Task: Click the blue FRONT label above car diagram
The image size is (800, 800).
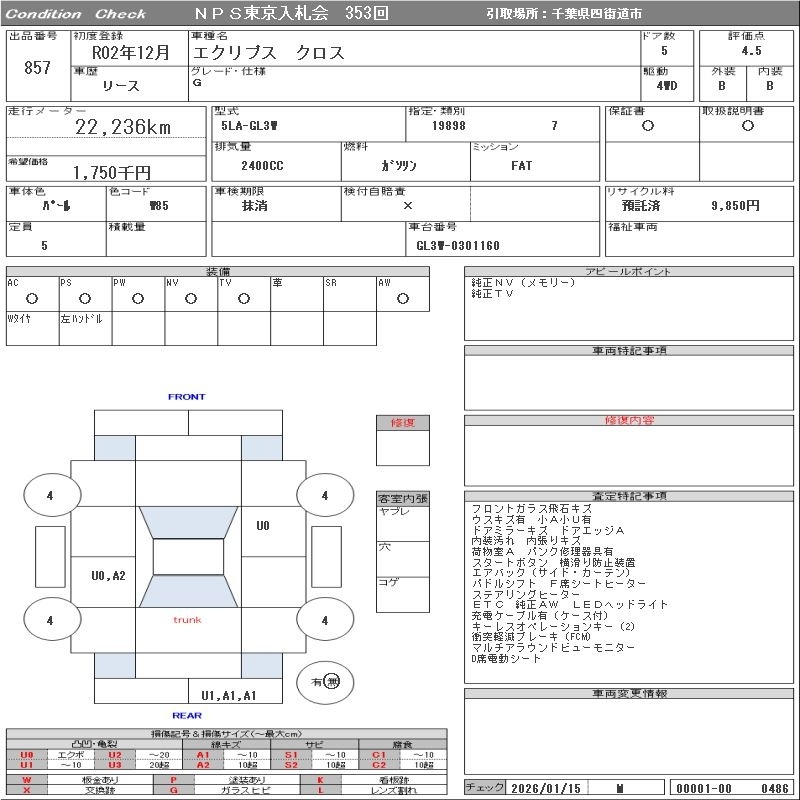Action: 186,397
